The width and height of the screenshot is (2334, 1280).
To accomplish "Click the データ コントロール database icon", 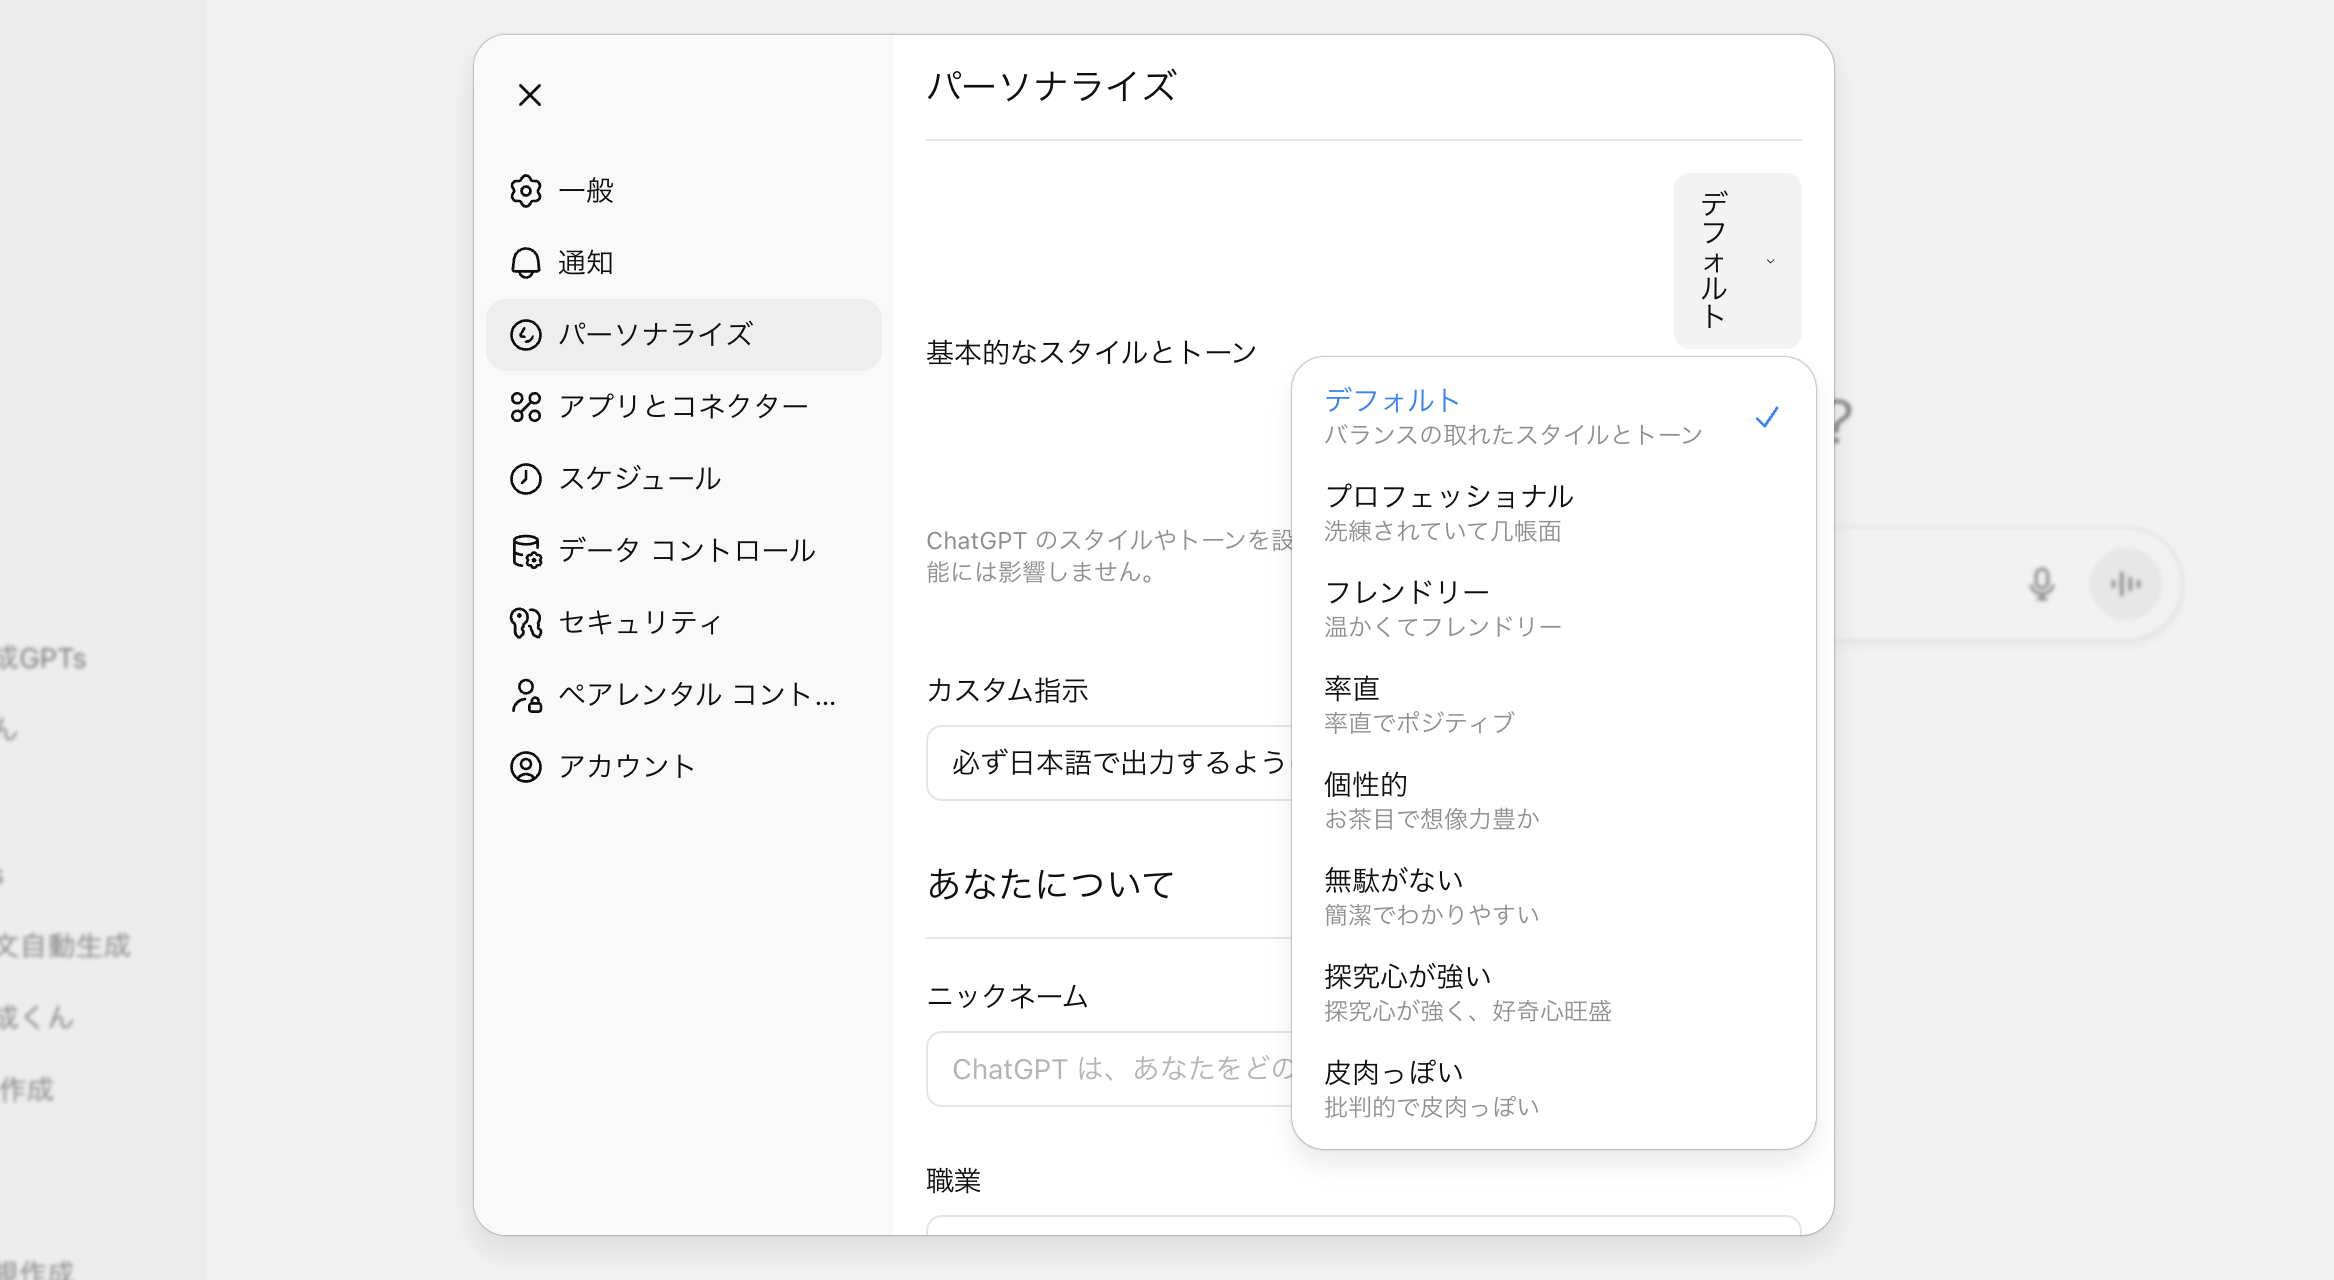I will point(526,551).
